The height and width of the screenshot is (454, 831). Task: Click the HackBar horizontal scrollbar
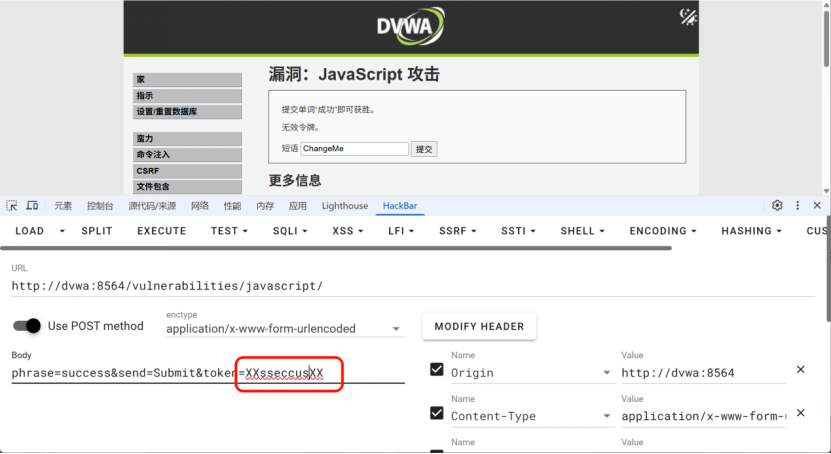[336, 248]
